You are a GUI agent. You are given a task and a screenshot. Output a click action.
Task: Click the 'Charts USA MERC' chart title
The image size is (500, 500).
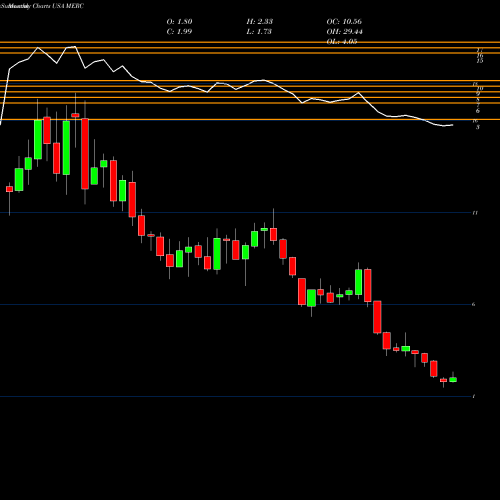pyautogui.click(x=58, y=6)
